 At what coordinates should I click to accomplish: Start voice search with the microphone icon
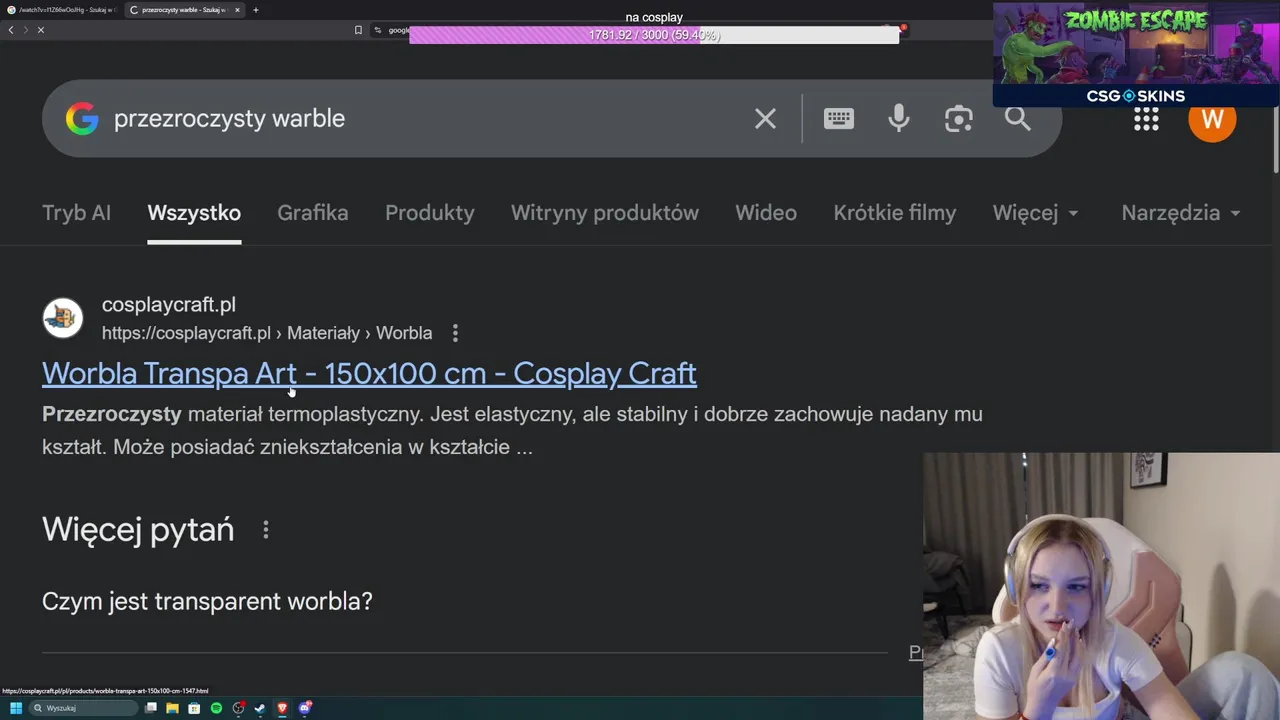[x=899, y=119]
